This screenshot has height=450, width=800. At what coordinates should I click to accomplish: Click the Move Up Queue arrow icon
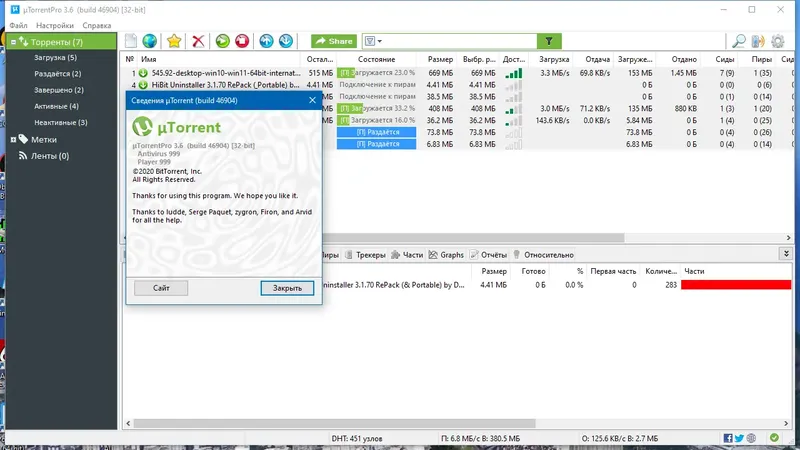tap(266, 41)
